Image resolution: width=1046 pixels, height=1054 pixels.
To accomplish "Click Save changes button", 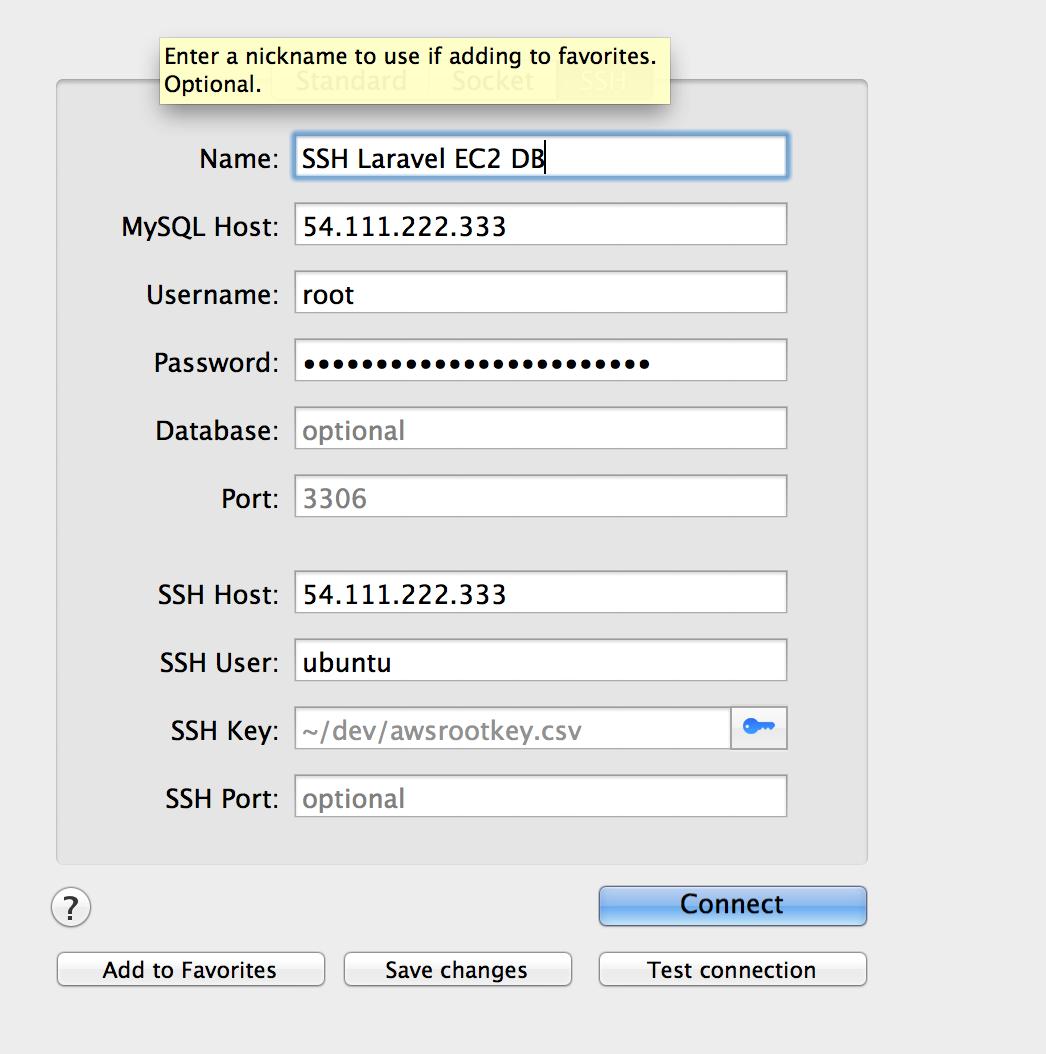I will (x=457, y=969).
